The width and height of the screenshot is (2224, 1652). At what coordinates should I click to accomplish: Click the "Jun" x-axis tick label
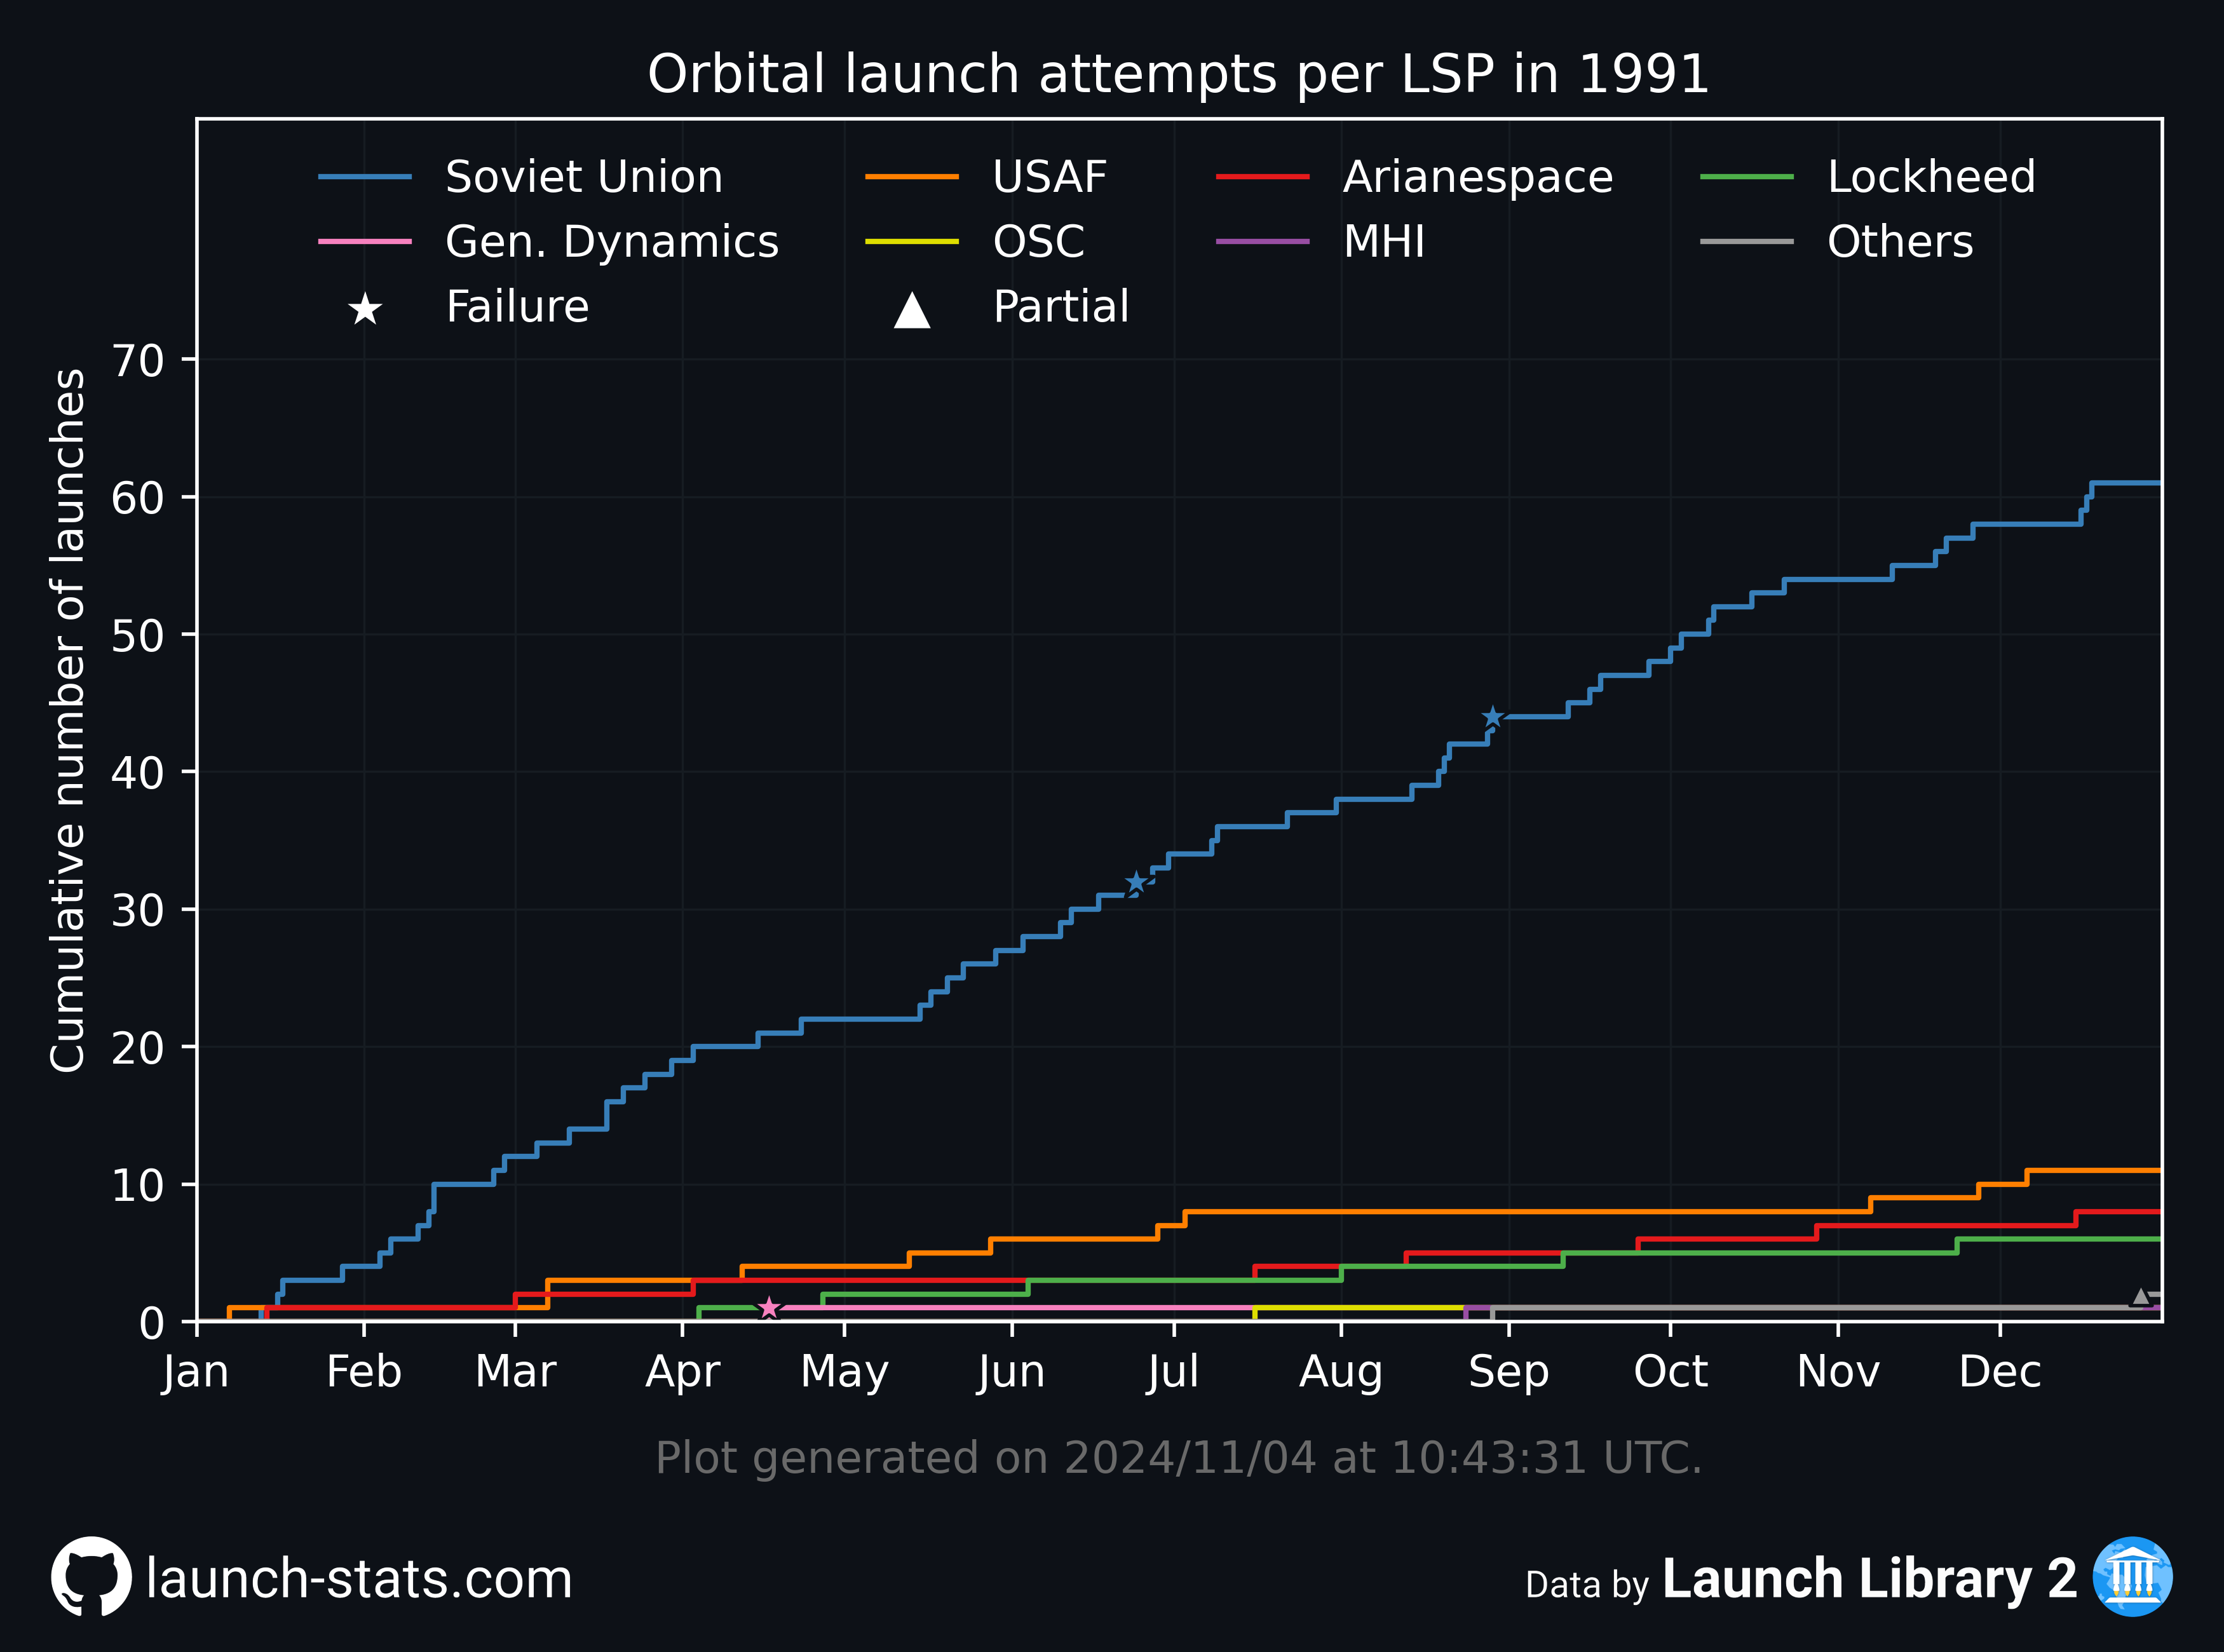click(x=1012, y=1372)
